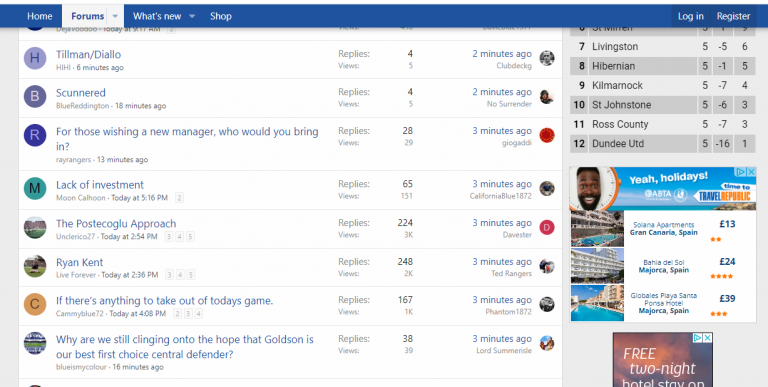Click blueismycolour's avatar on Goldson thread
Image resolution: width=768 pixels, height=387 pixels.
tap(35, 343)
